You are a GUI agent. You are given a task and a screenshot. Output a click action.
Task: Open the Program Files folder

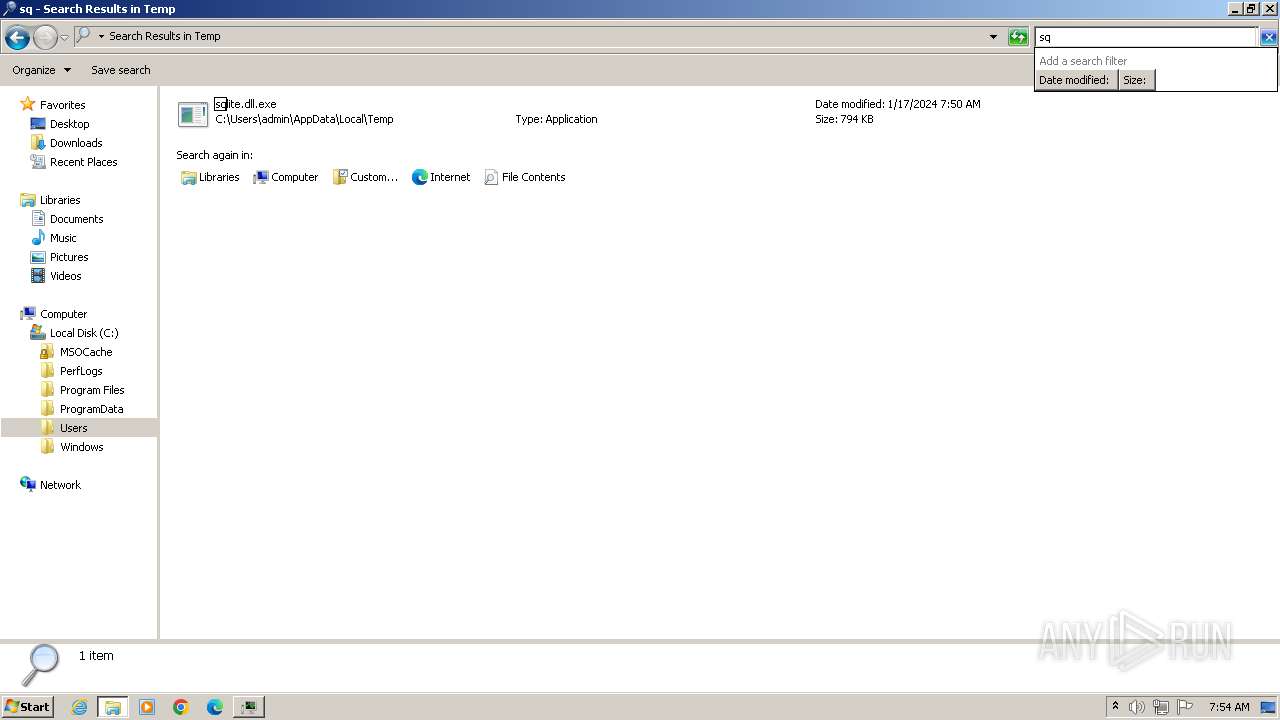pyautogui.click(x=92, y=390)
